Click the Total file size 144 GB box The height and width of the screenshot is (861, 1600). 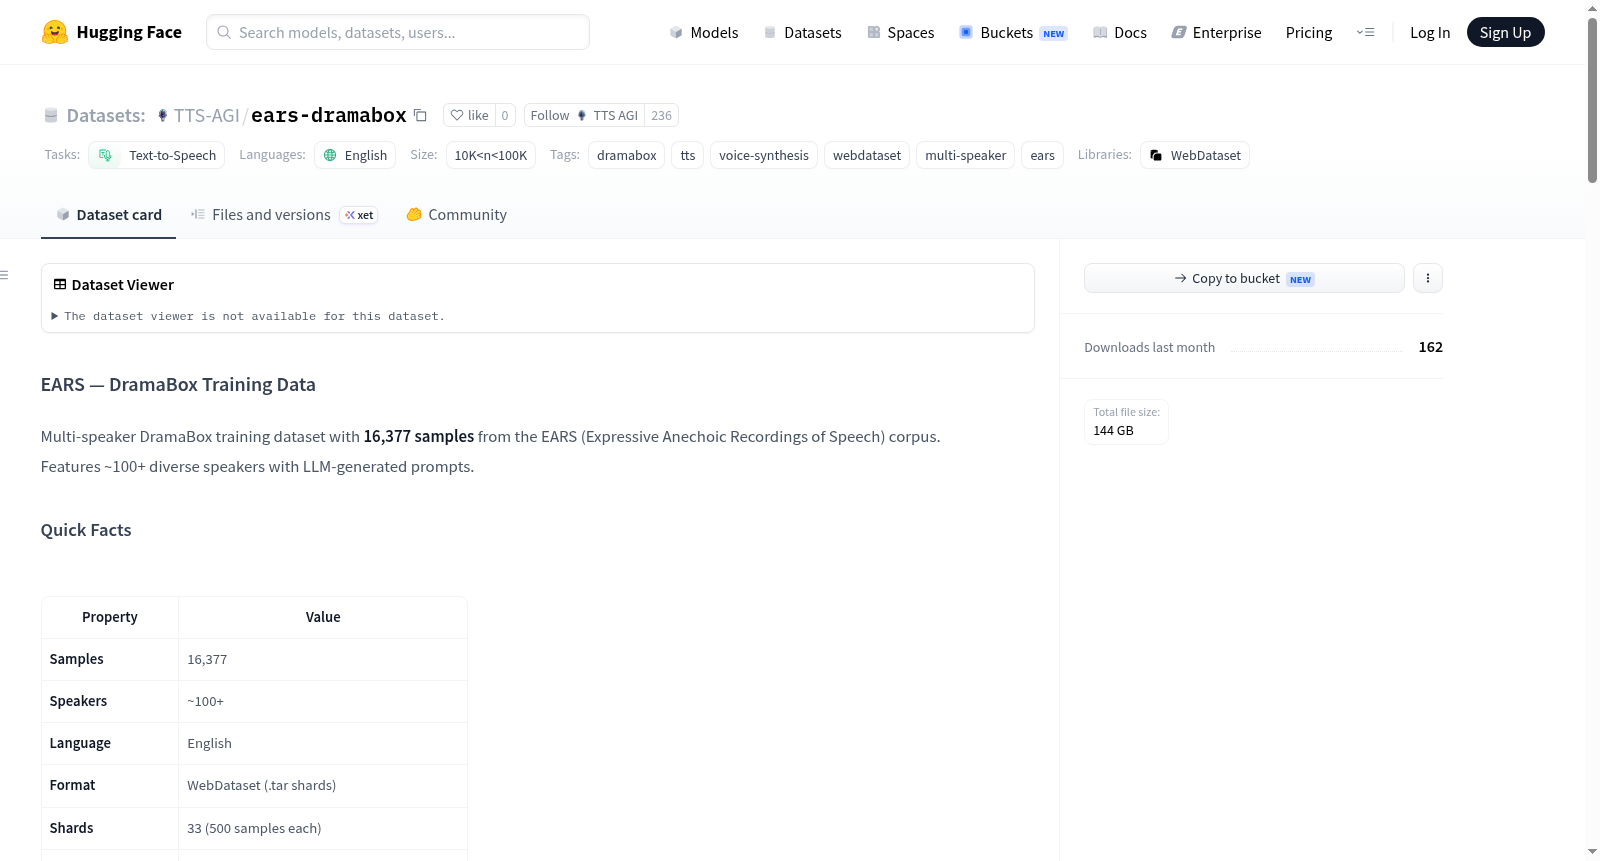tap(1126, 422)
